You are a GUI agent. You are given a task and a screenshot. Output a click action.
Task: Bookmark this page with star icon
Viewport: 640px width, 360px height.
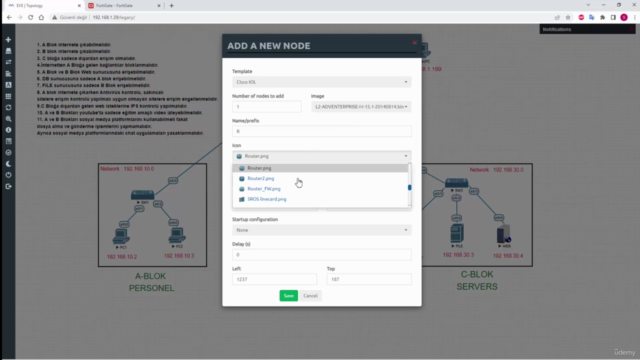point(568,18)
